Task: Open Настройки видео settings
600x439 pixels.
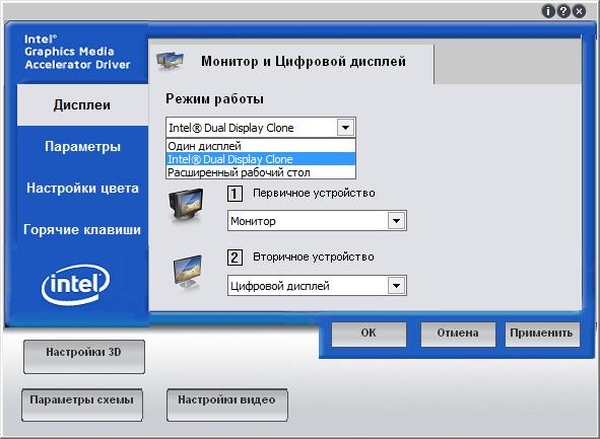Action: (227, 405)
